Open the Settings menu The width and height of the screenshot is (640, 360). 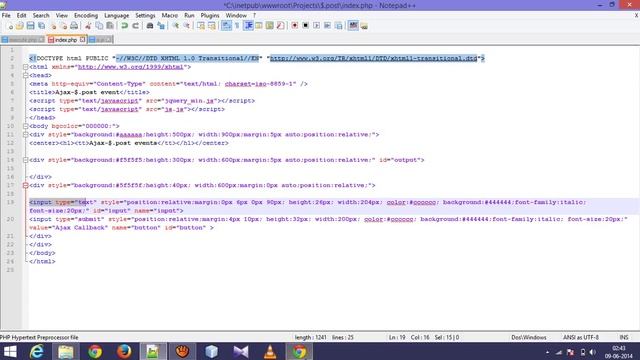point(145,16)
